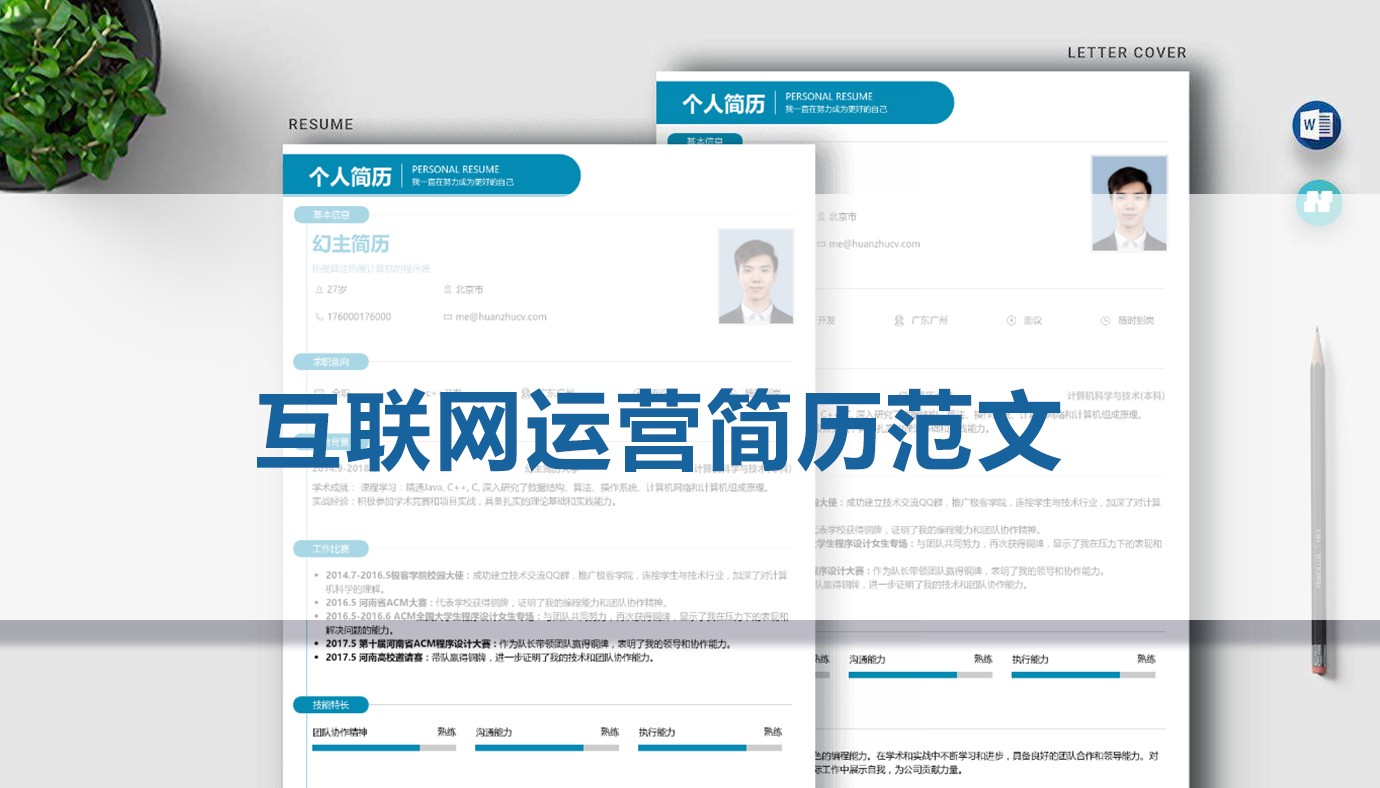Click the blue Word document icon

tap(1316, 126)
